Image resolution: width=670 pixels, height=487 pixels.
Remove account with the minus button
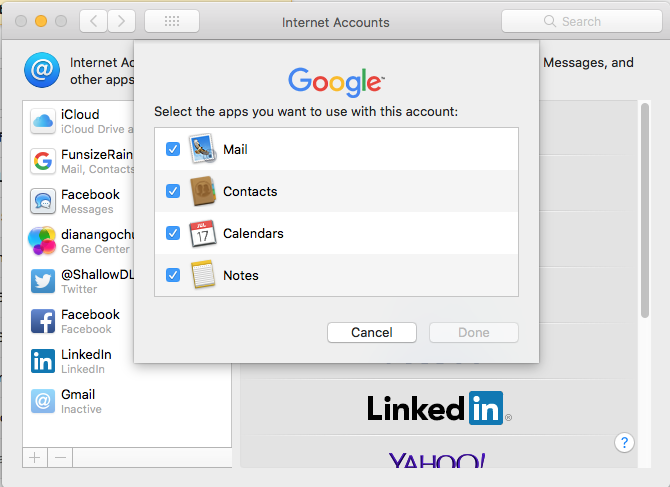tap(60, 458)
